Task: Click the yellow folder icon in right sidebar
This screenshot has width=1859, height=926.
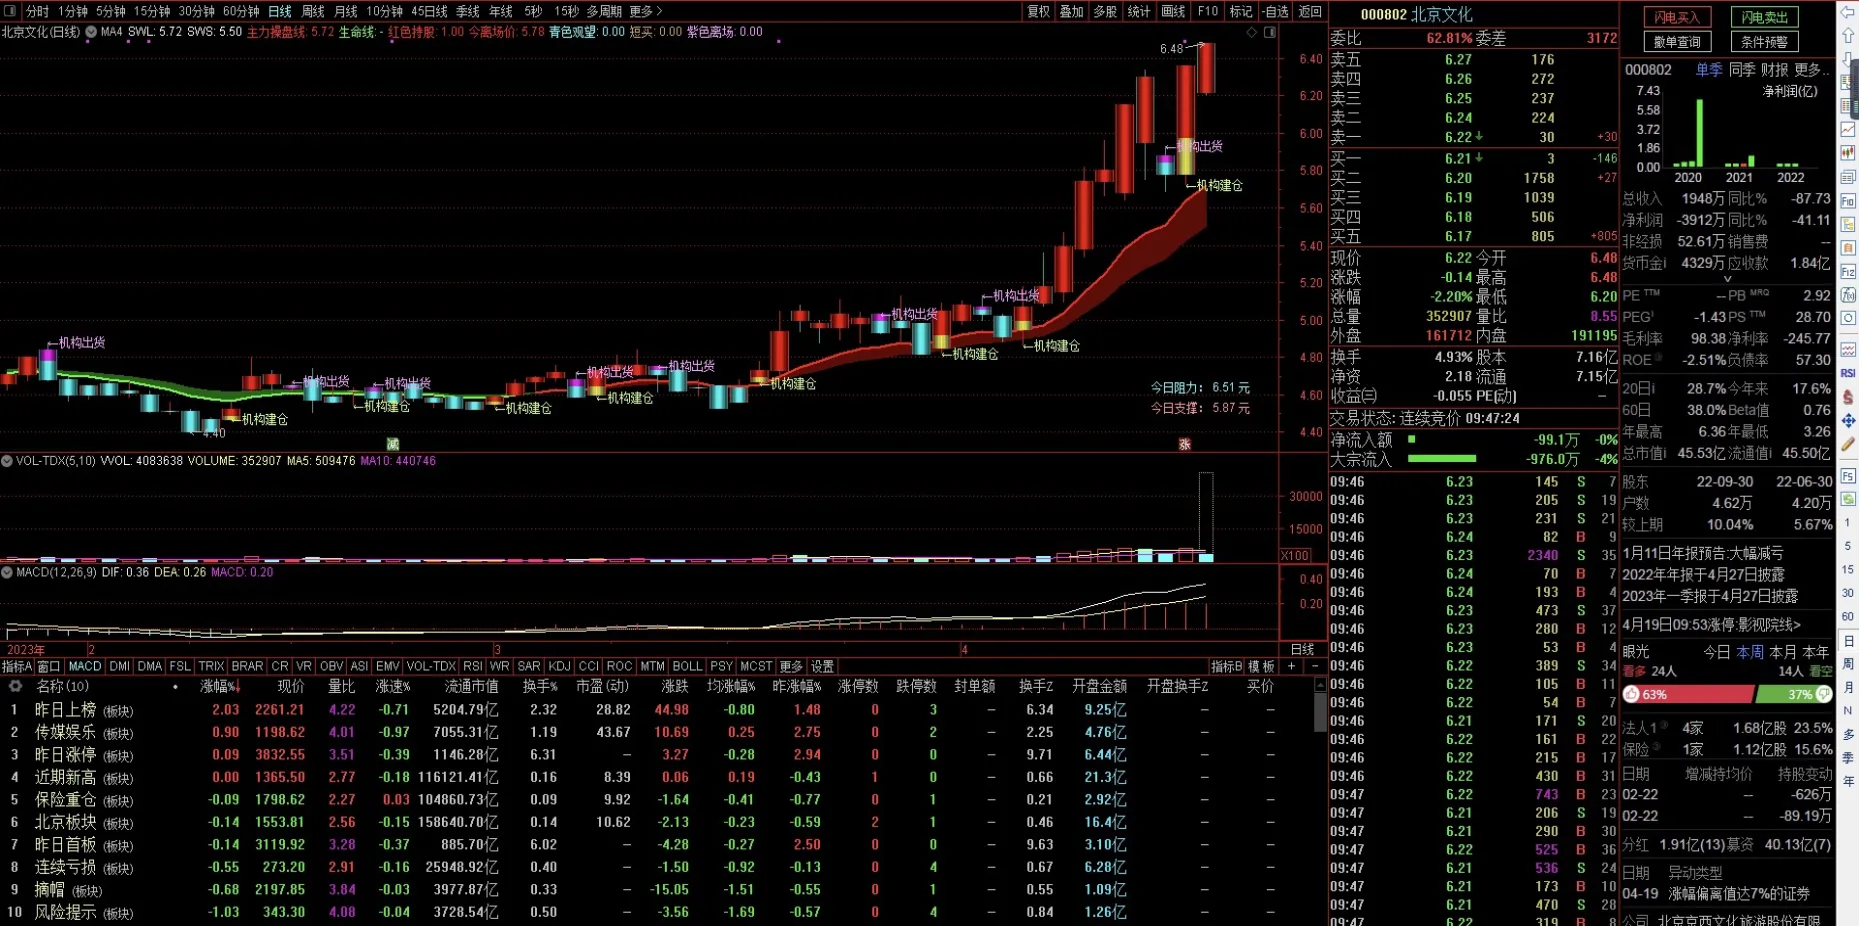Action: point(1848,223)
